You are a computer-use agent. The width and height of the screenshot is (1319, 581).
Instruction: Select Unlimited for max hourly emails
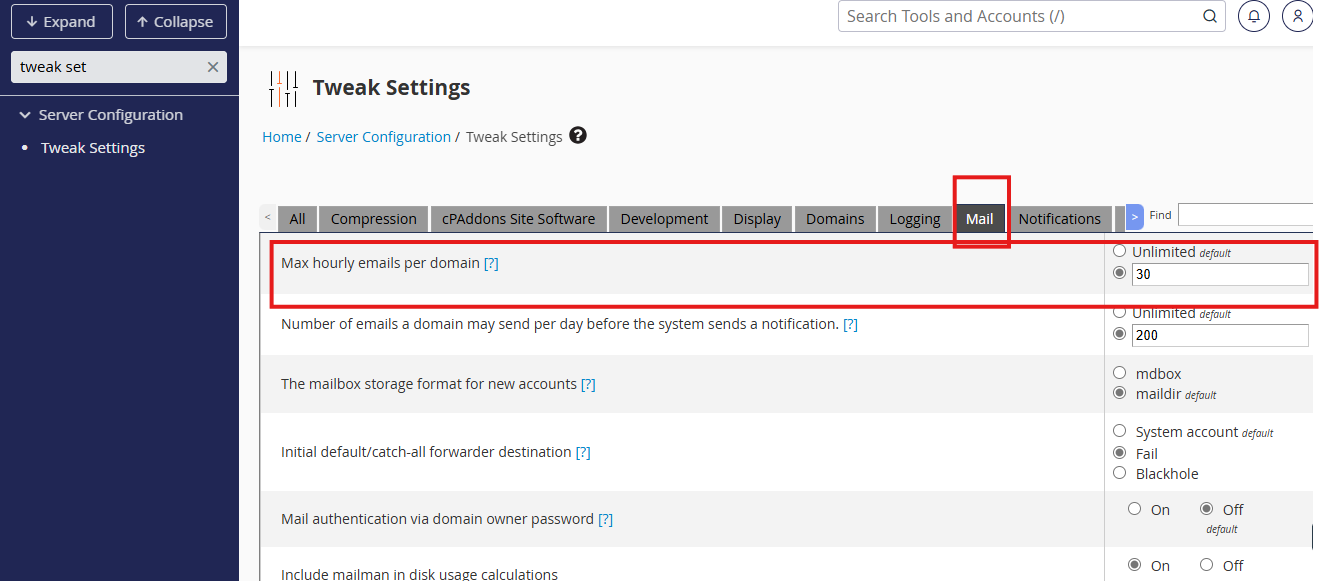(x=1119, y=252)
